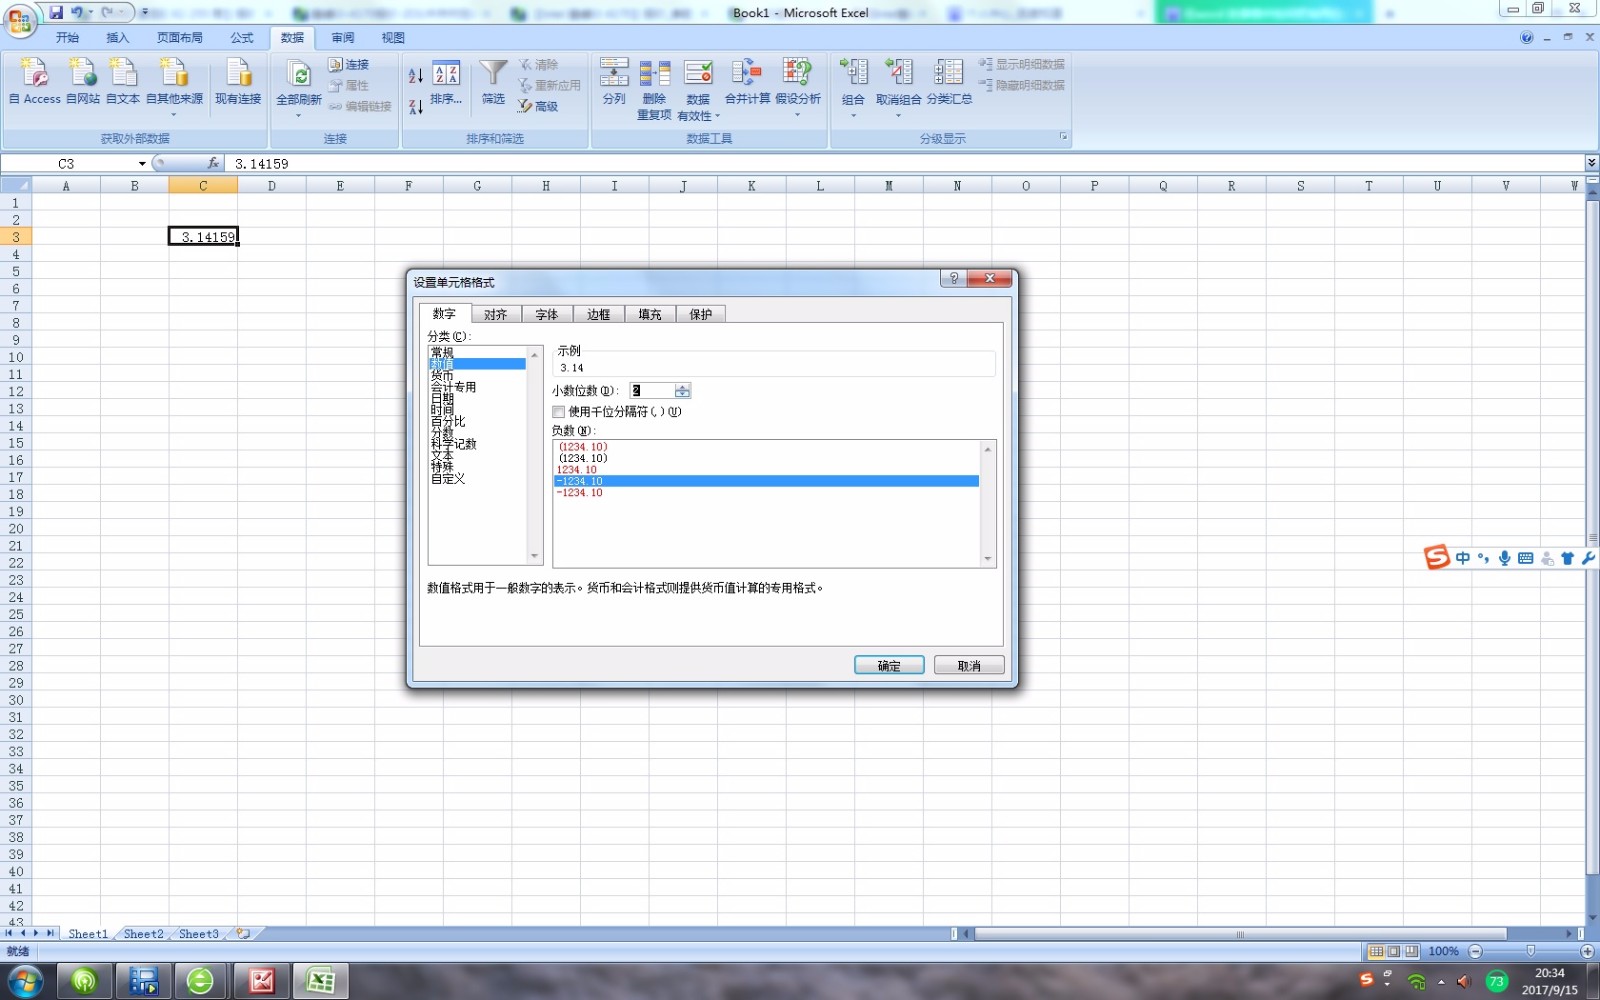
Task: Cancel the dialog with 取消
Action: [x=969, y=665]
